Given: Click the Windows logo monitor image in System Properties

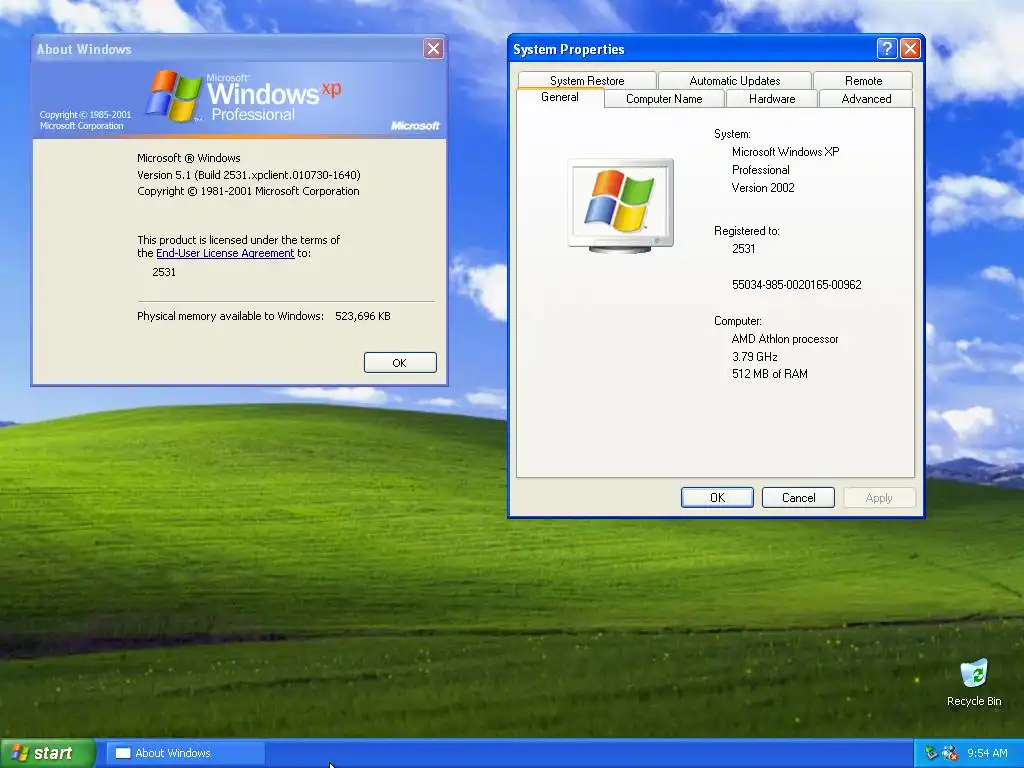Looking at the screenshot, I should pyautogui.click(x=620, y=205).
